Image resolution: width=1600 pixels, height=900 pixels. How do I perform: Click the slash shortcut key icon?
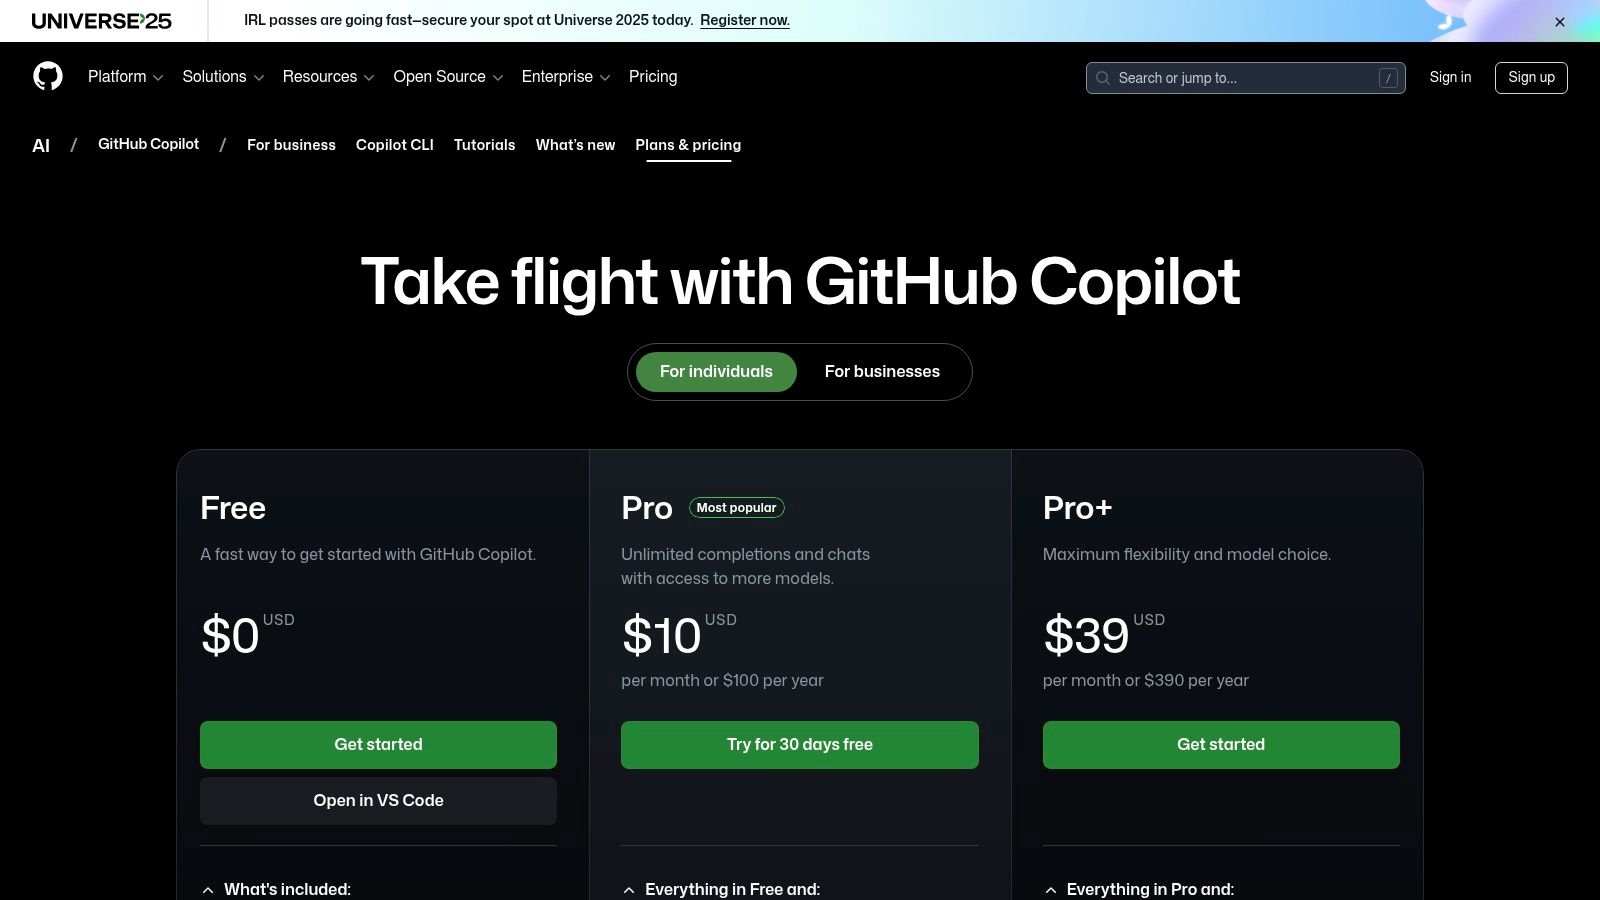(1388, 78)
